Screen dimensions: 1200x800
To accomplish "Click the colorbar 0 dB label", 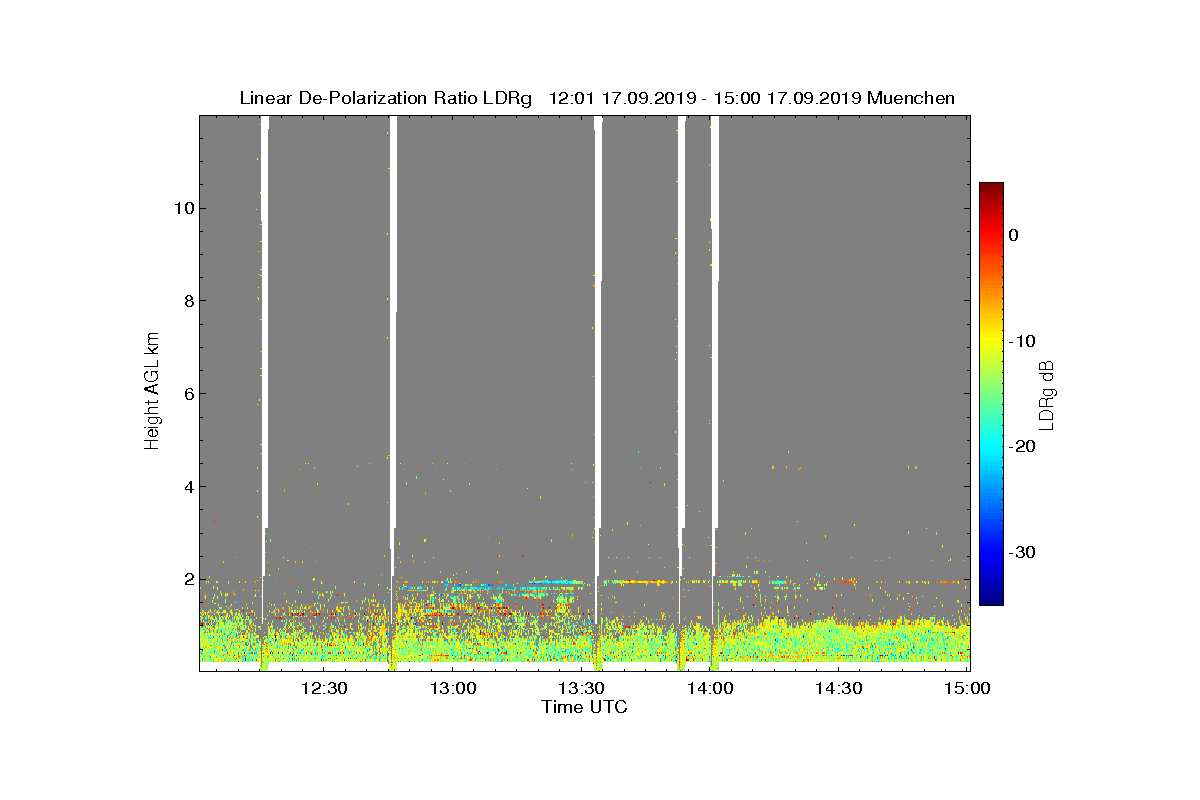I will click(x=1013, y=235).
